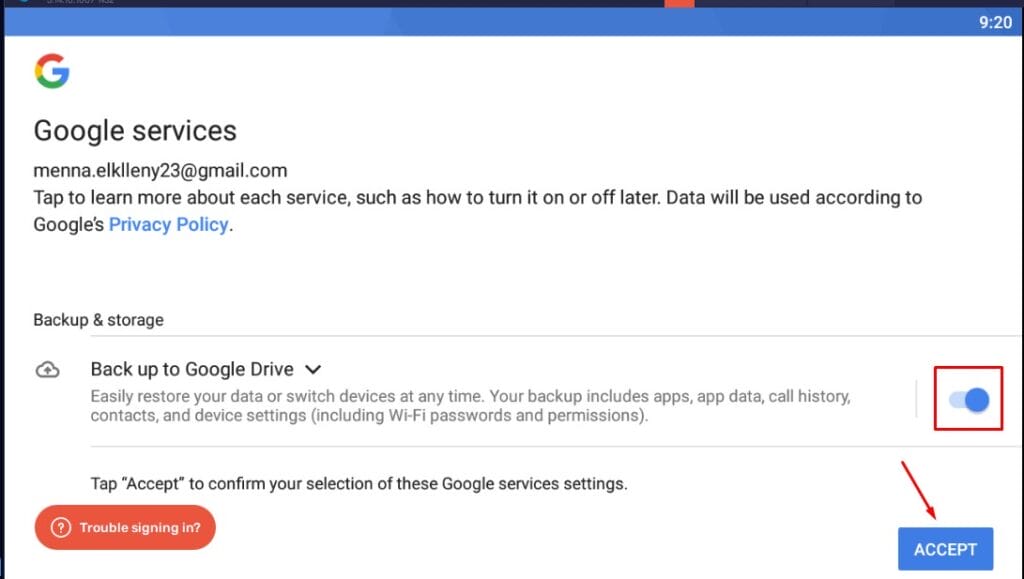This screenshot has width=1024, height=579.
Task: Click the Tap "Accept" to confirm message
Action: point(359,484)
